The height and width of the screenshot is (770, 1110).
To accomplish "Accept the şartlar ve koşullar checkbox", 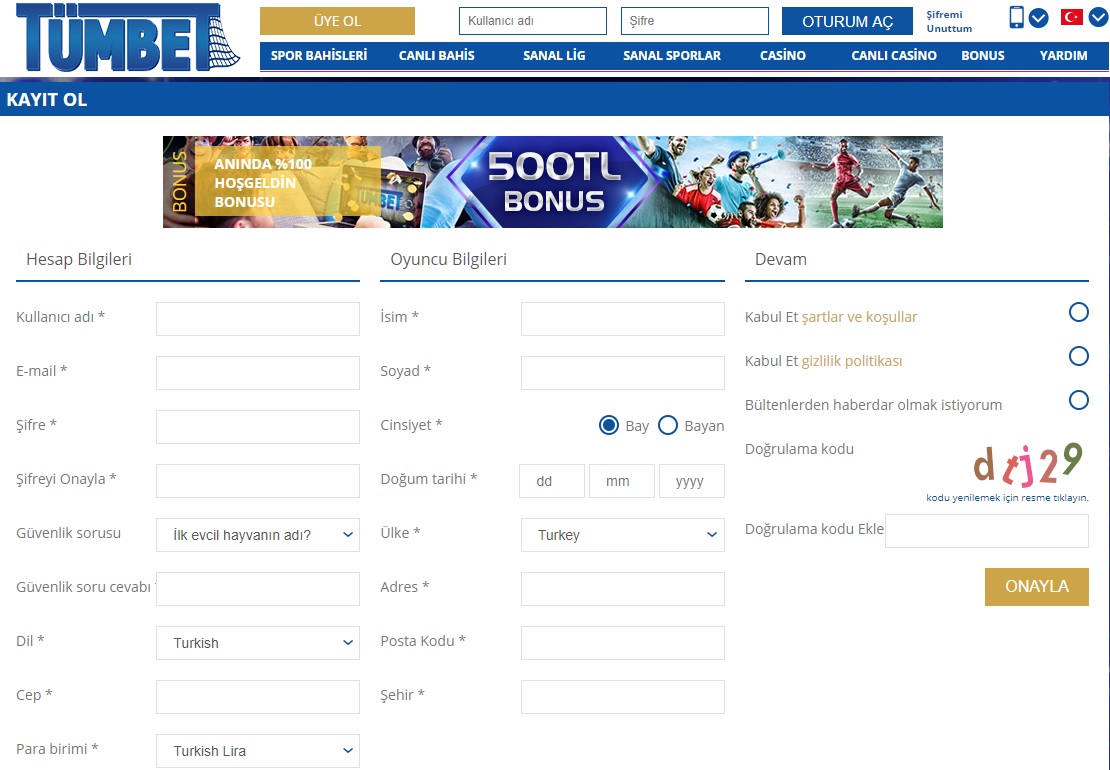I will pyautogui.click(x=1078, y=312).
